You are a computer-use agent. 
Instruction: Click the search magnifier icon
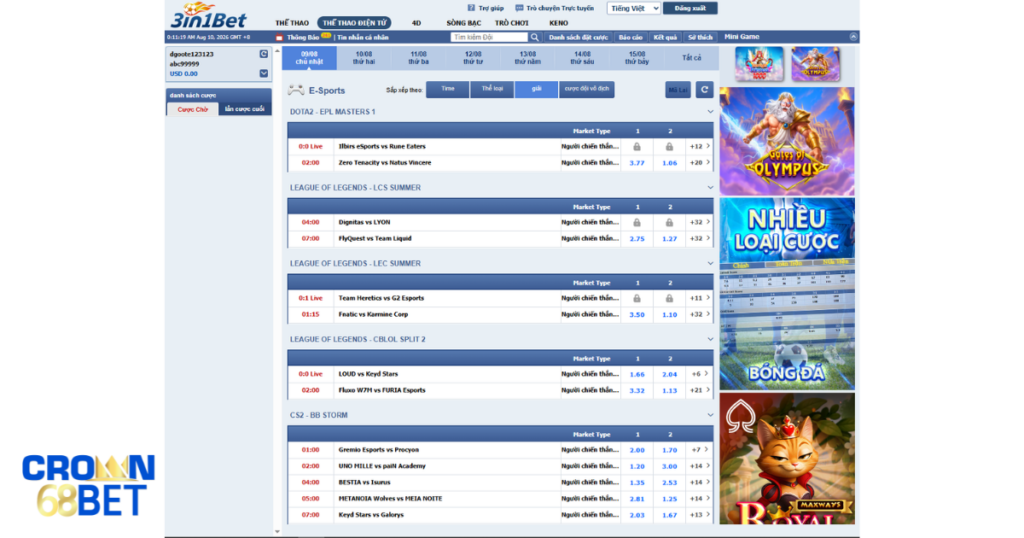pos(535,37)
